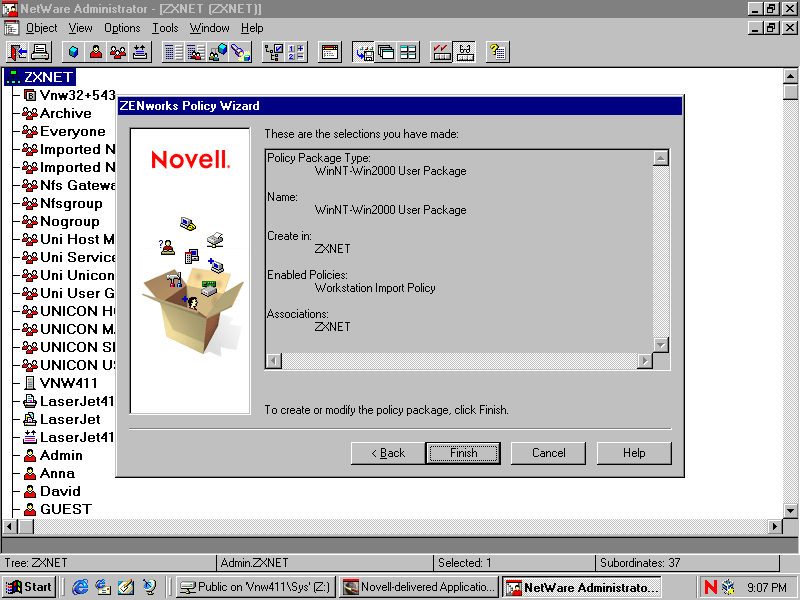Click 'Workstation Import Policy' summary text
The height and width of the screenshot is (600, 800).
point(375,288)
